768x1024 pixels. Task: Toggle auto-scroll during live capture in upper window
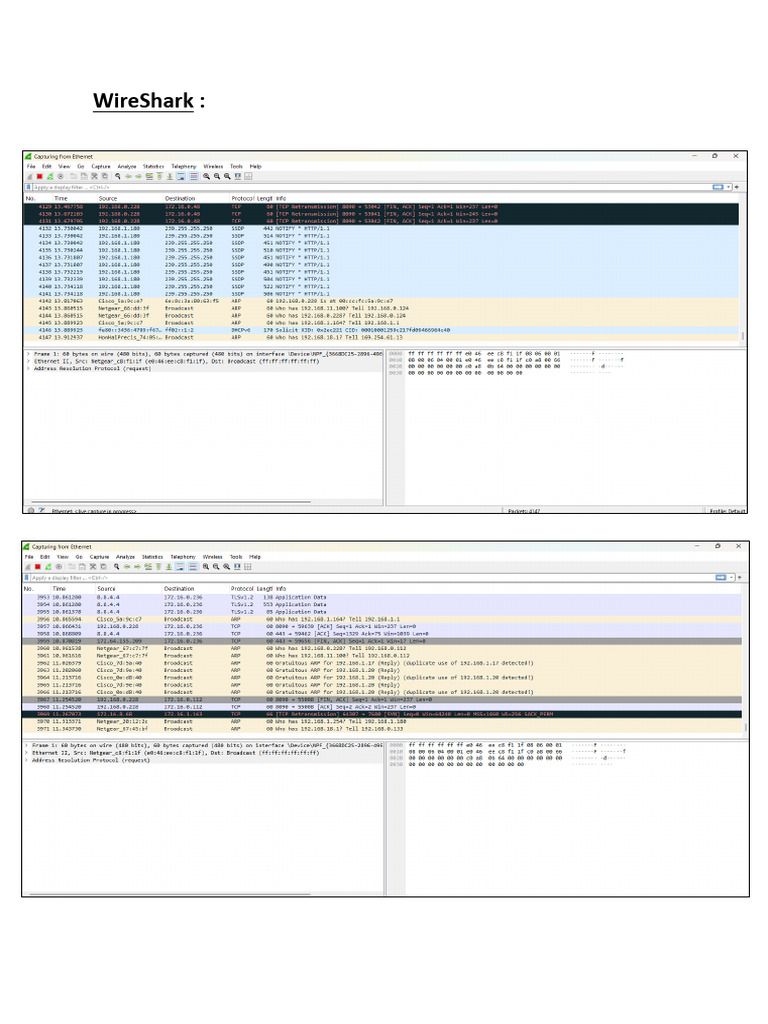coord(180,176)
